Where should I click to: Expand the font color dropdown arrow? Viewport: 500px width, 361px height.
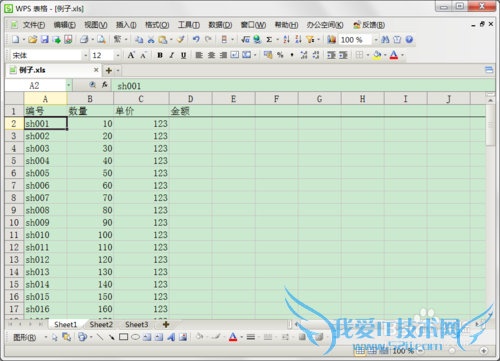402,55
